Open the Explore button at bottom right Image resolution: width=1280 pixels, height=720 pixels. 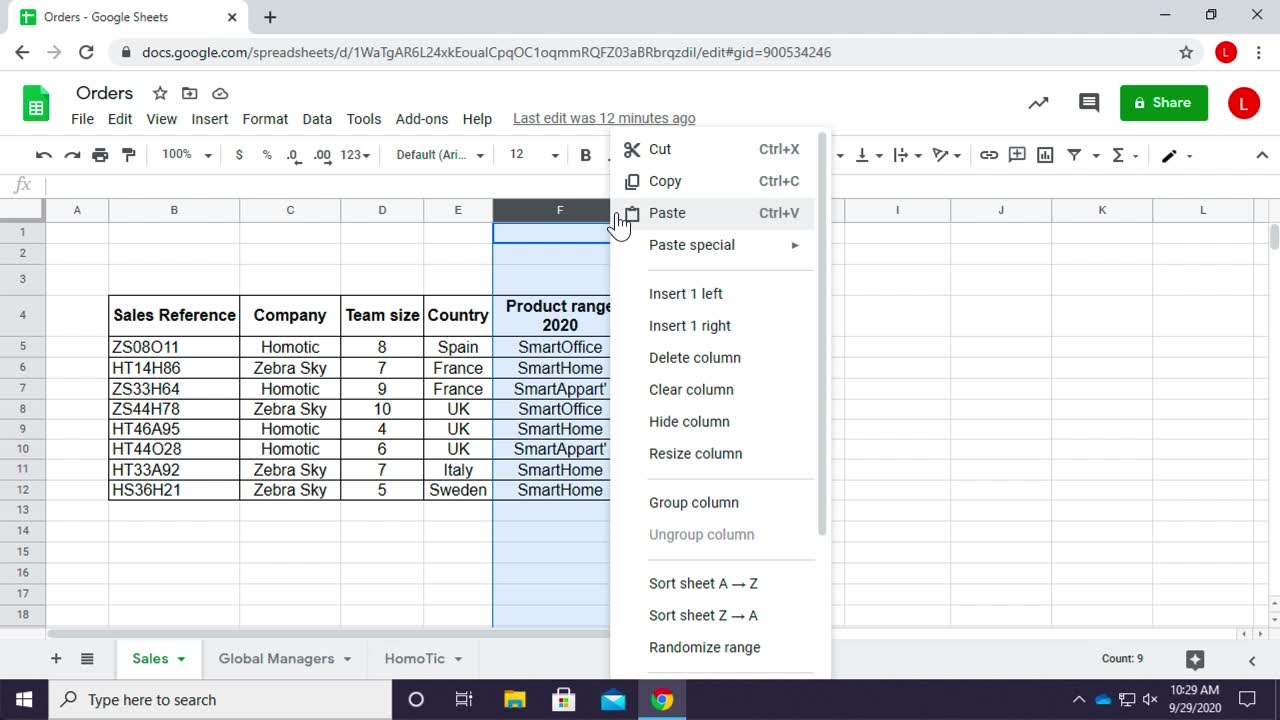(1194, 659)
